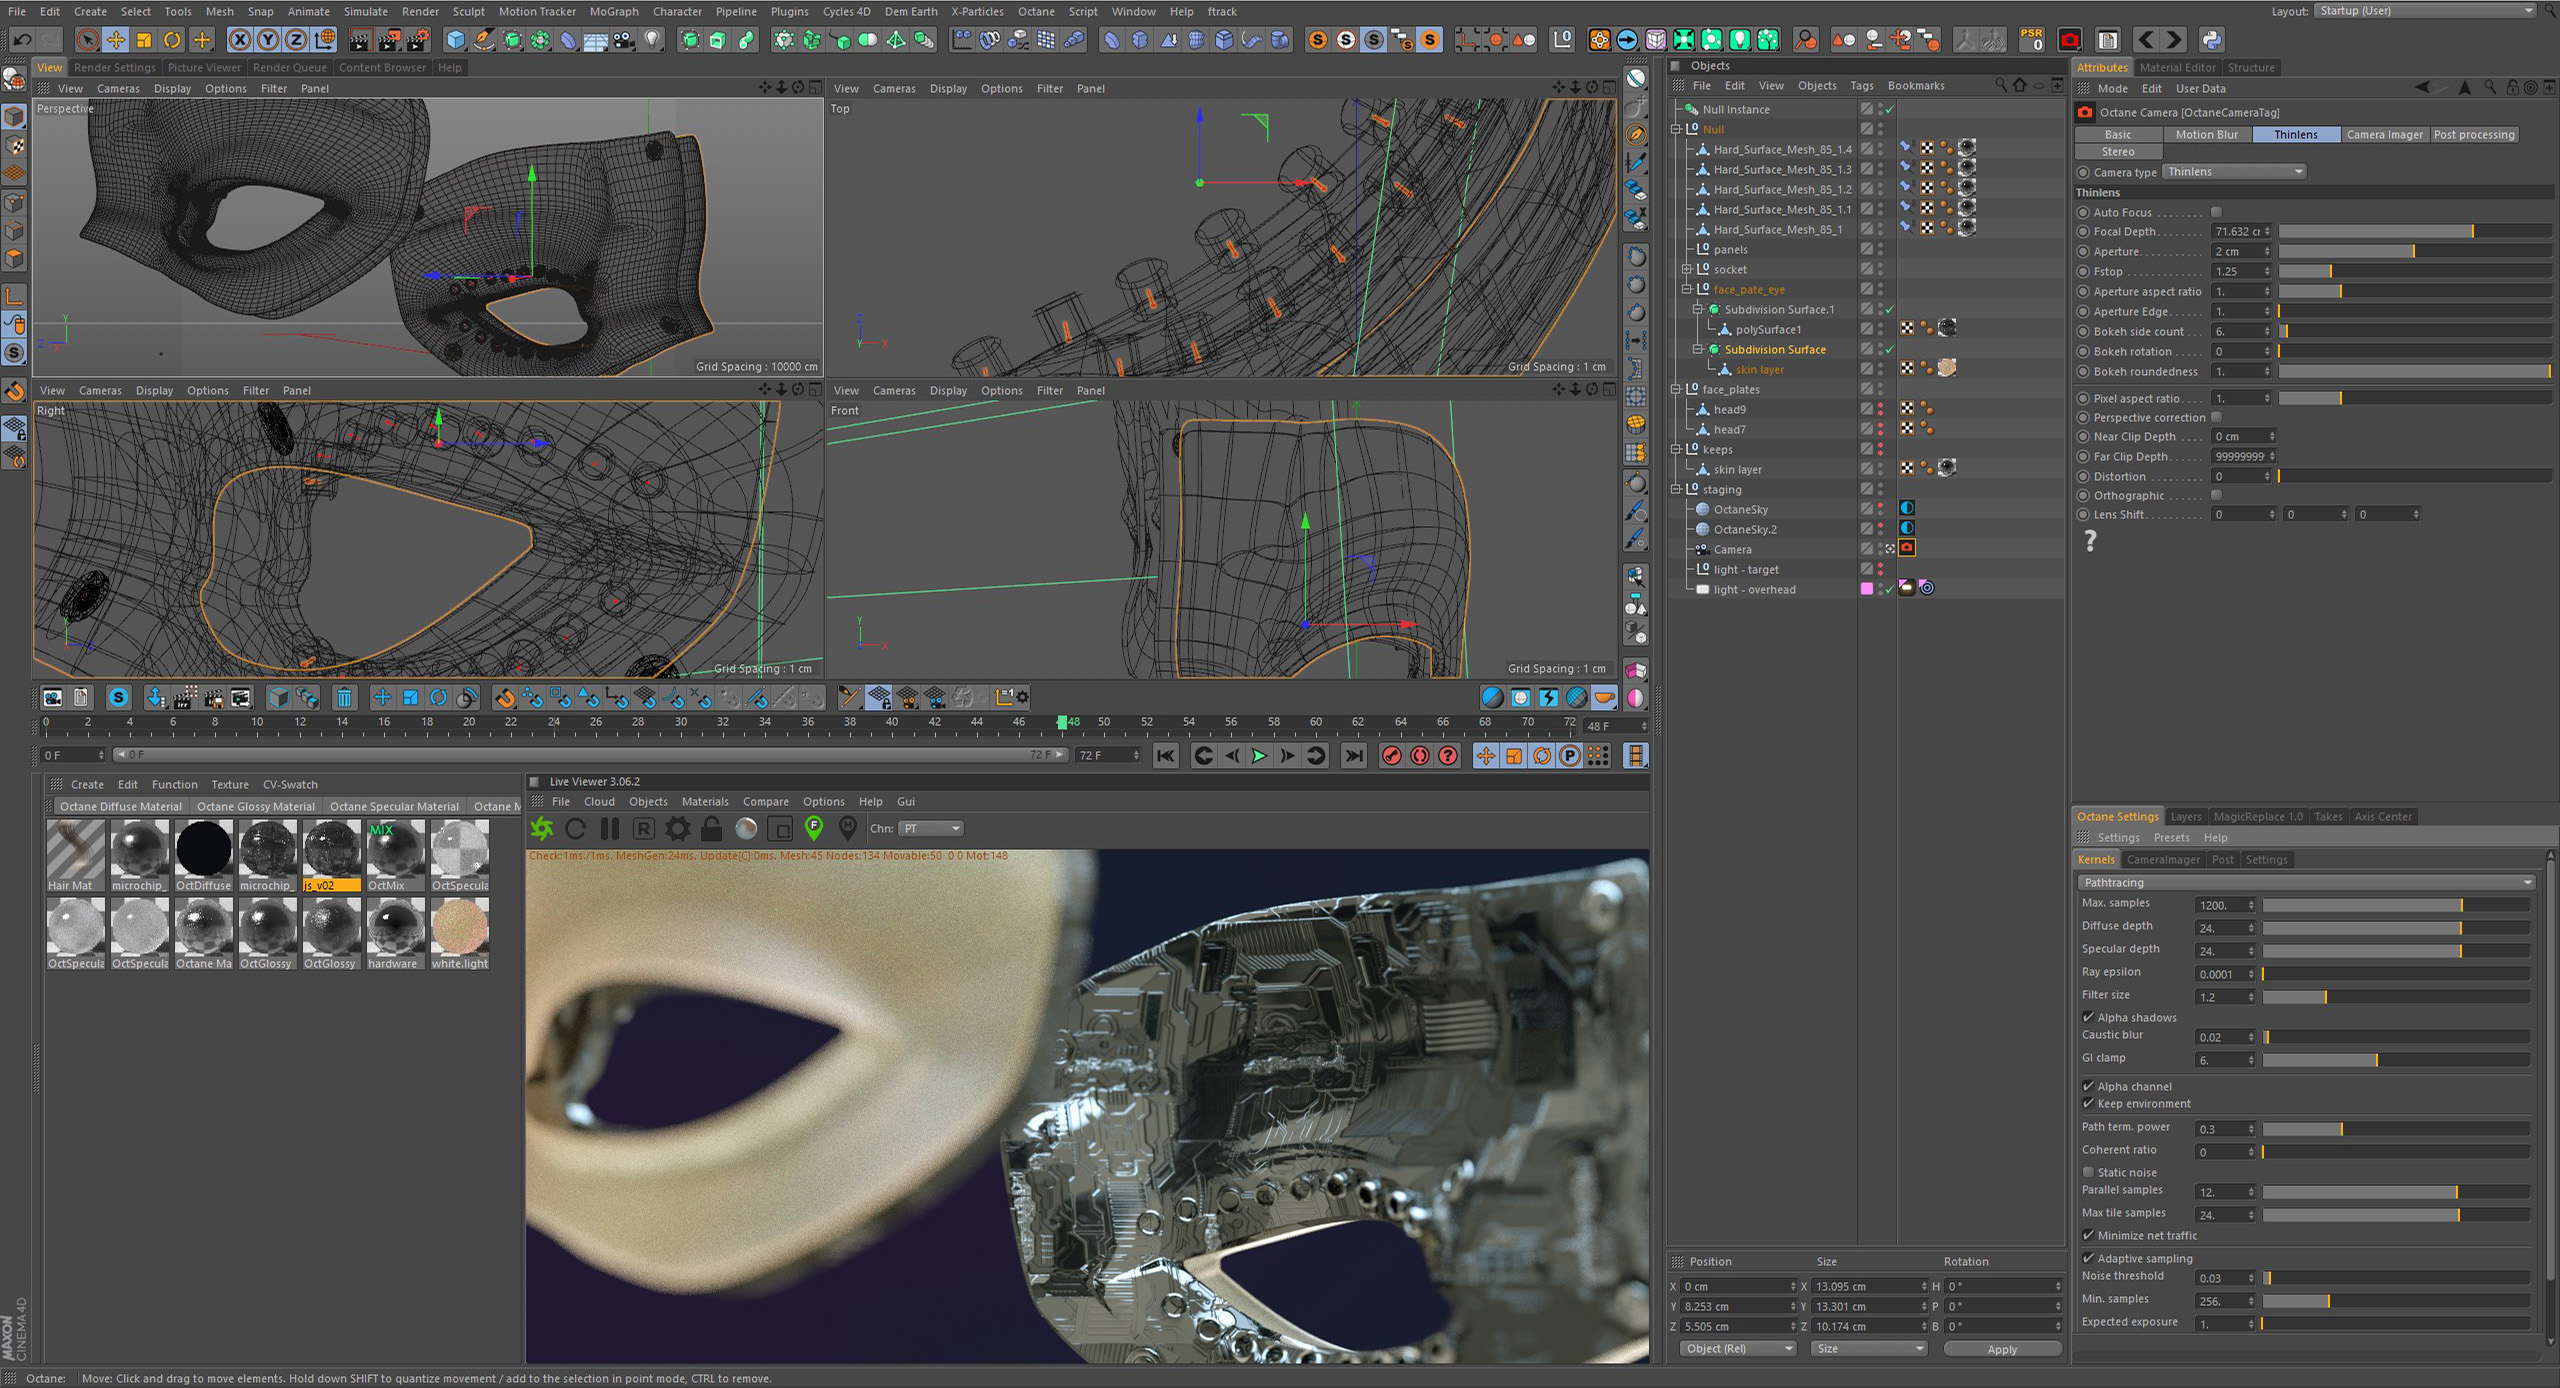Toggle the Orthographic checkbox

pyautogui.click(x=2216, y=495)
